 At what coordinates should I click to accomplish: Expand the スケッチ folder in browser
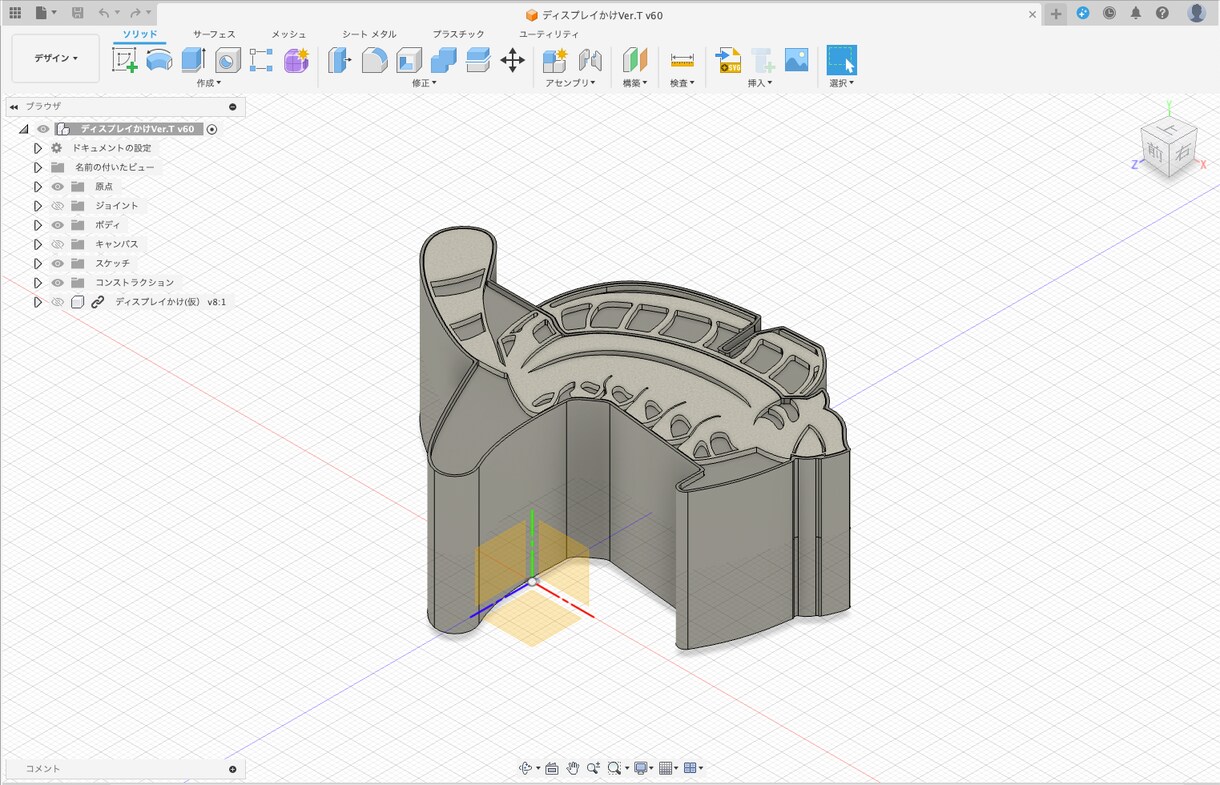point(38,263)
